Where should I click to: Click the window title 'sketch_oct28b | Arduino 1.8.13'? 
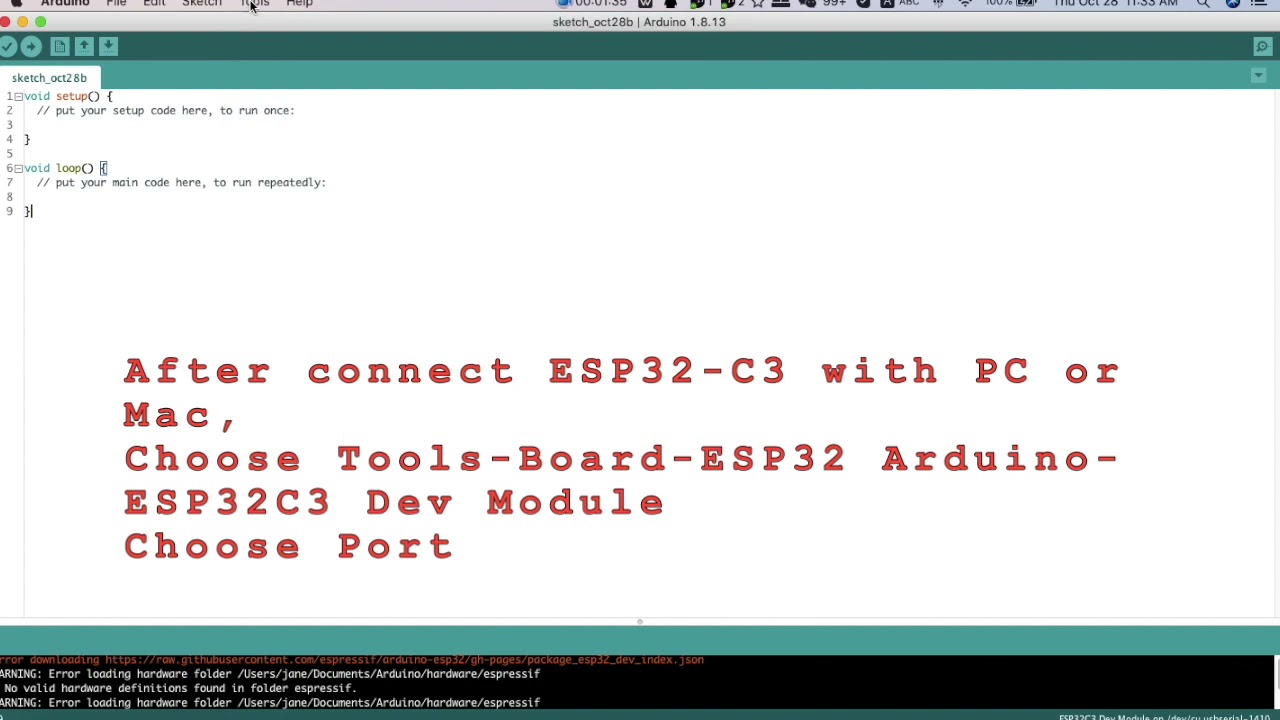click(x=639, y=22)
